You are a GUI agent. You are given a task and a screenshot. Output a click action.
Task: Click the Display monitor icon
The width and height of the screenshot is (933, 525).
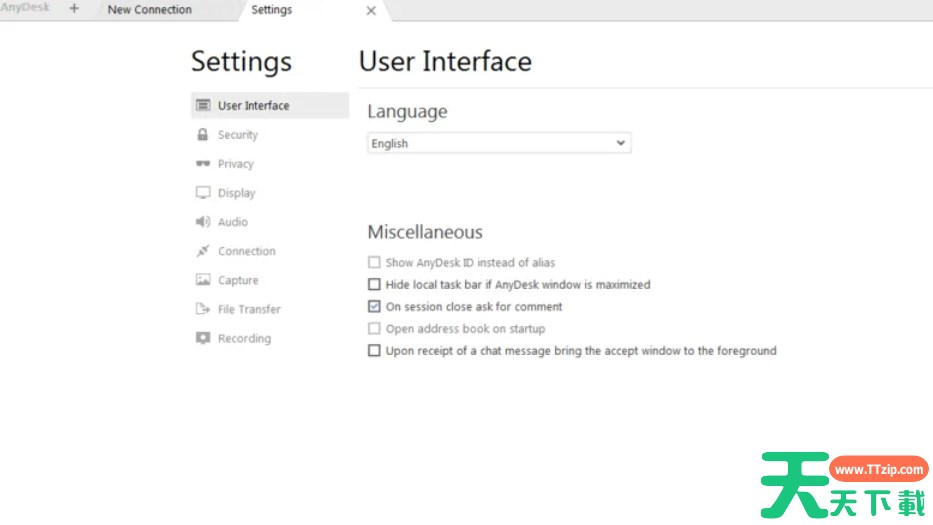(203, 193)
